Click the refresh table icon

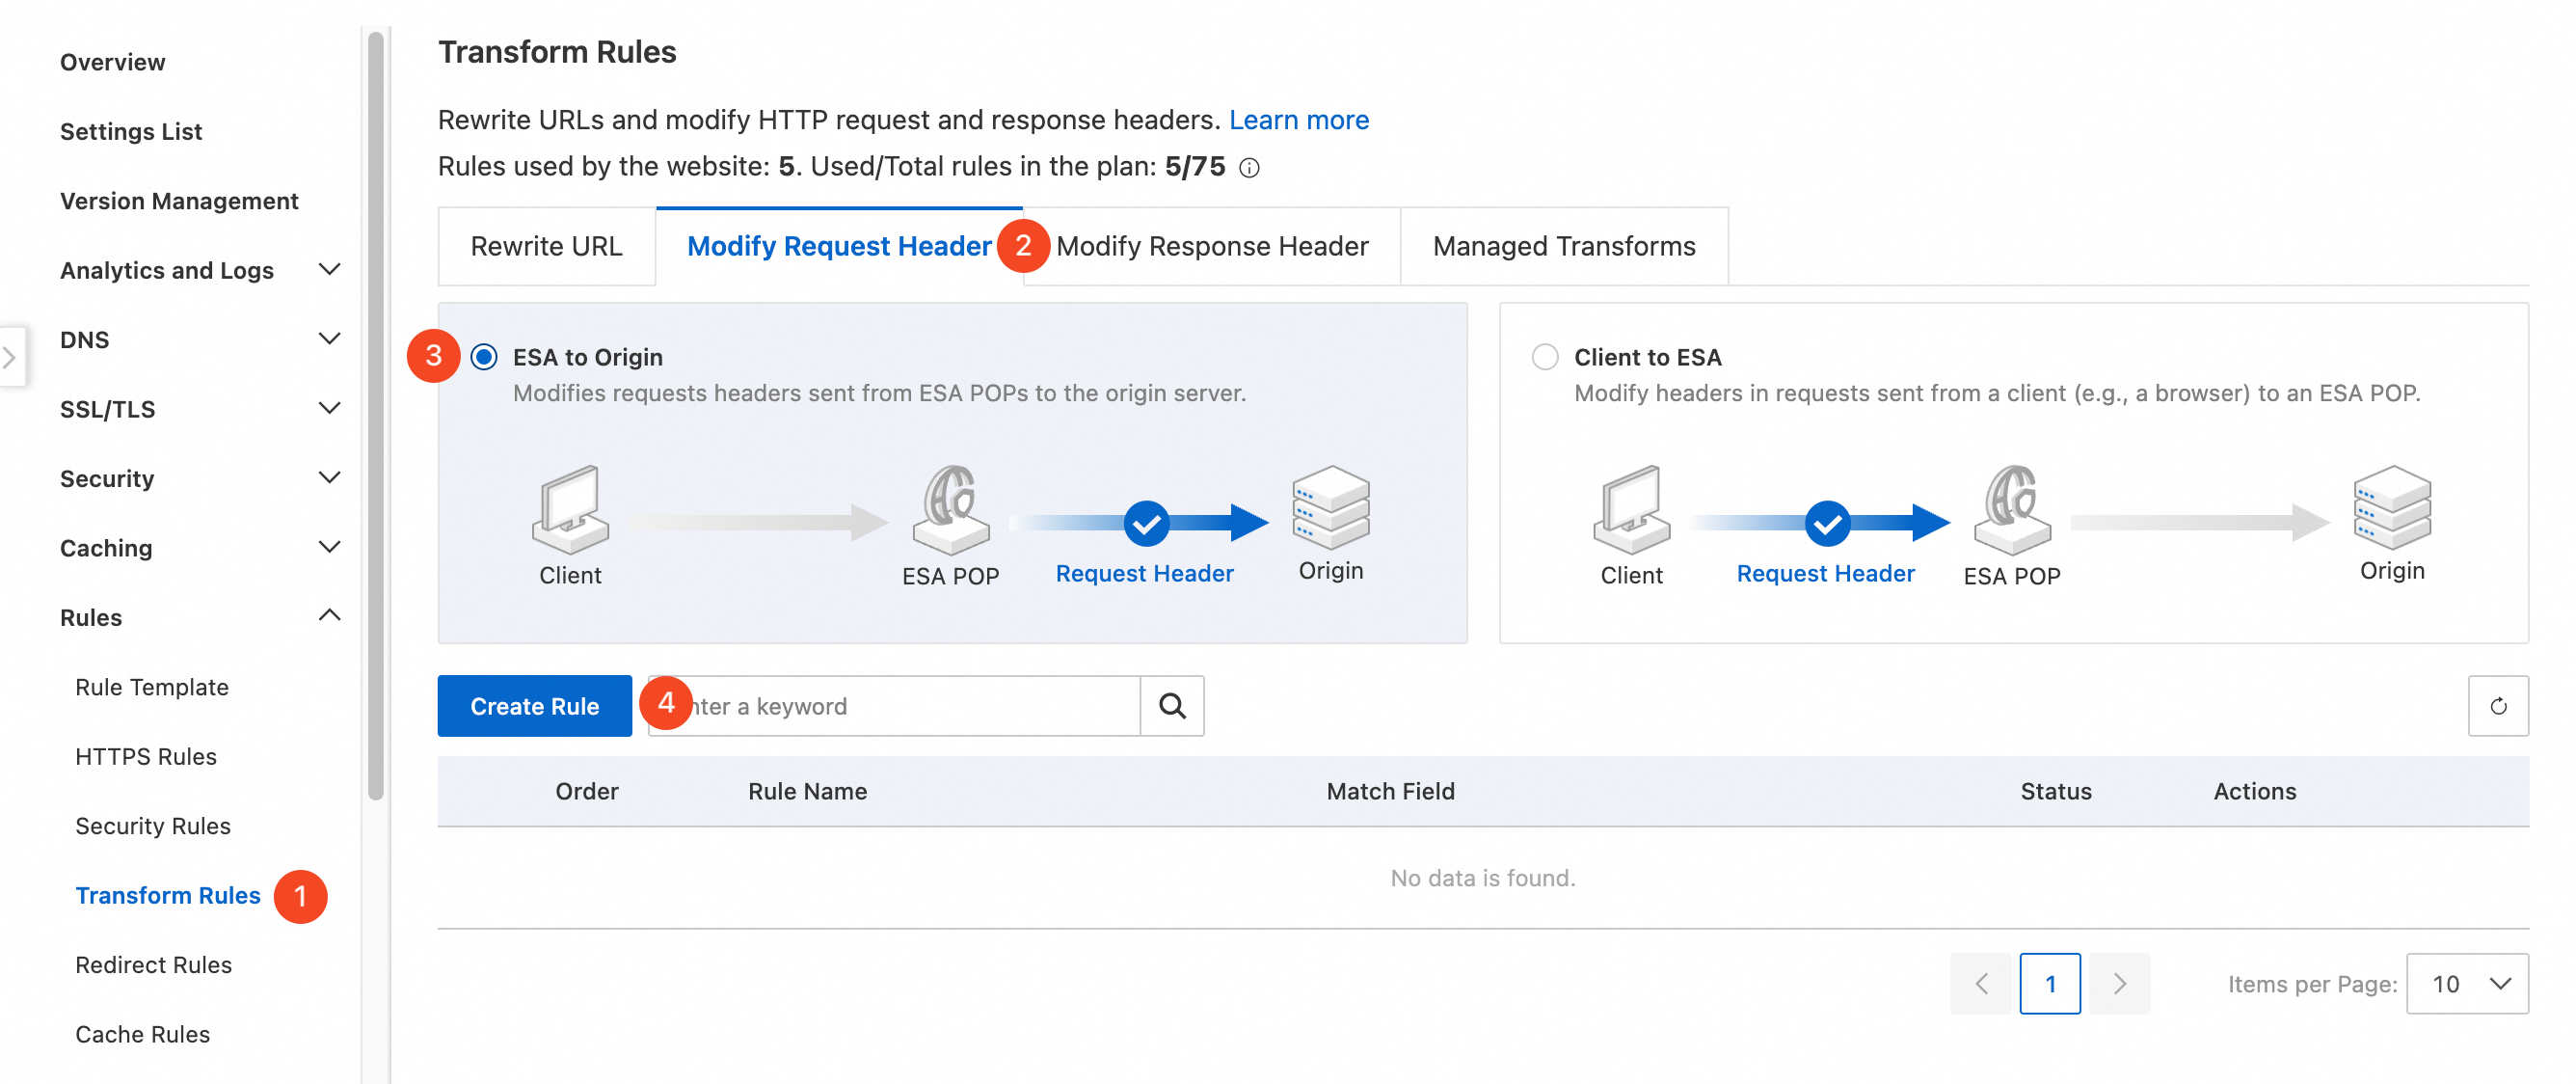point(2497,706)
